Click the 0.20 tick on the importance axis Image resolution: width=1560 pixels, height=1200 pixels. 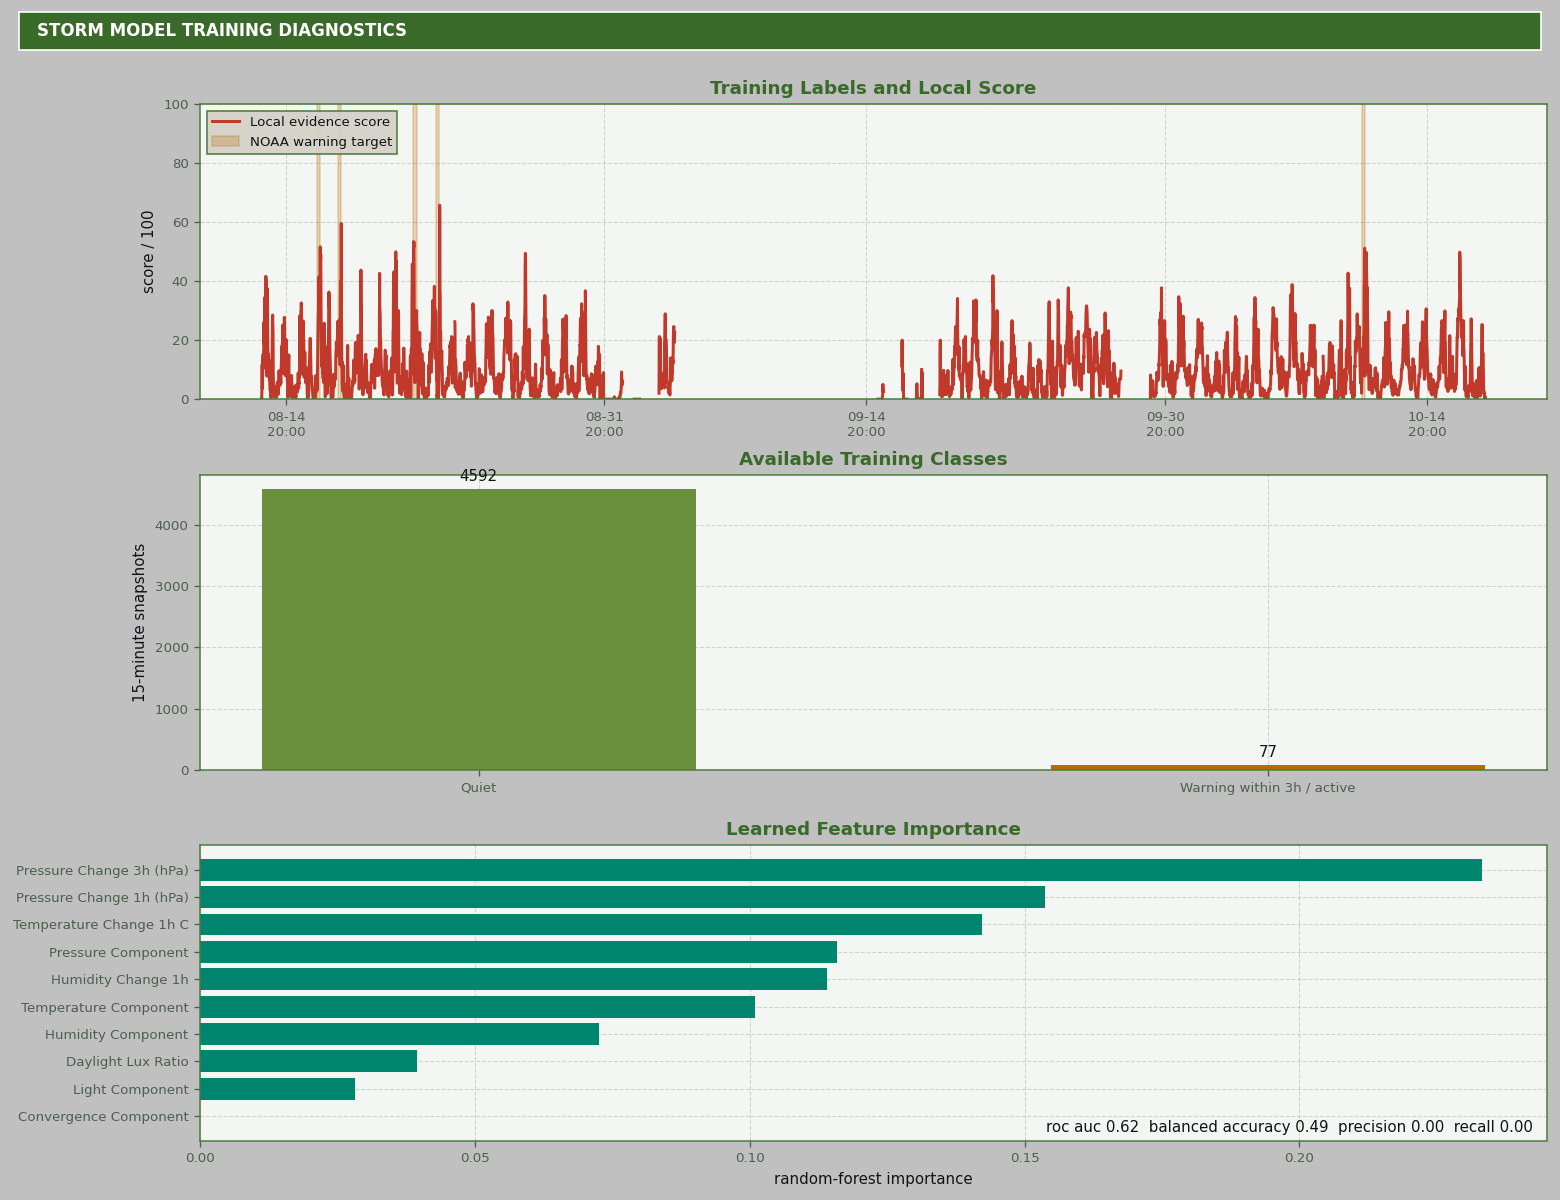click(1299, 1157)
